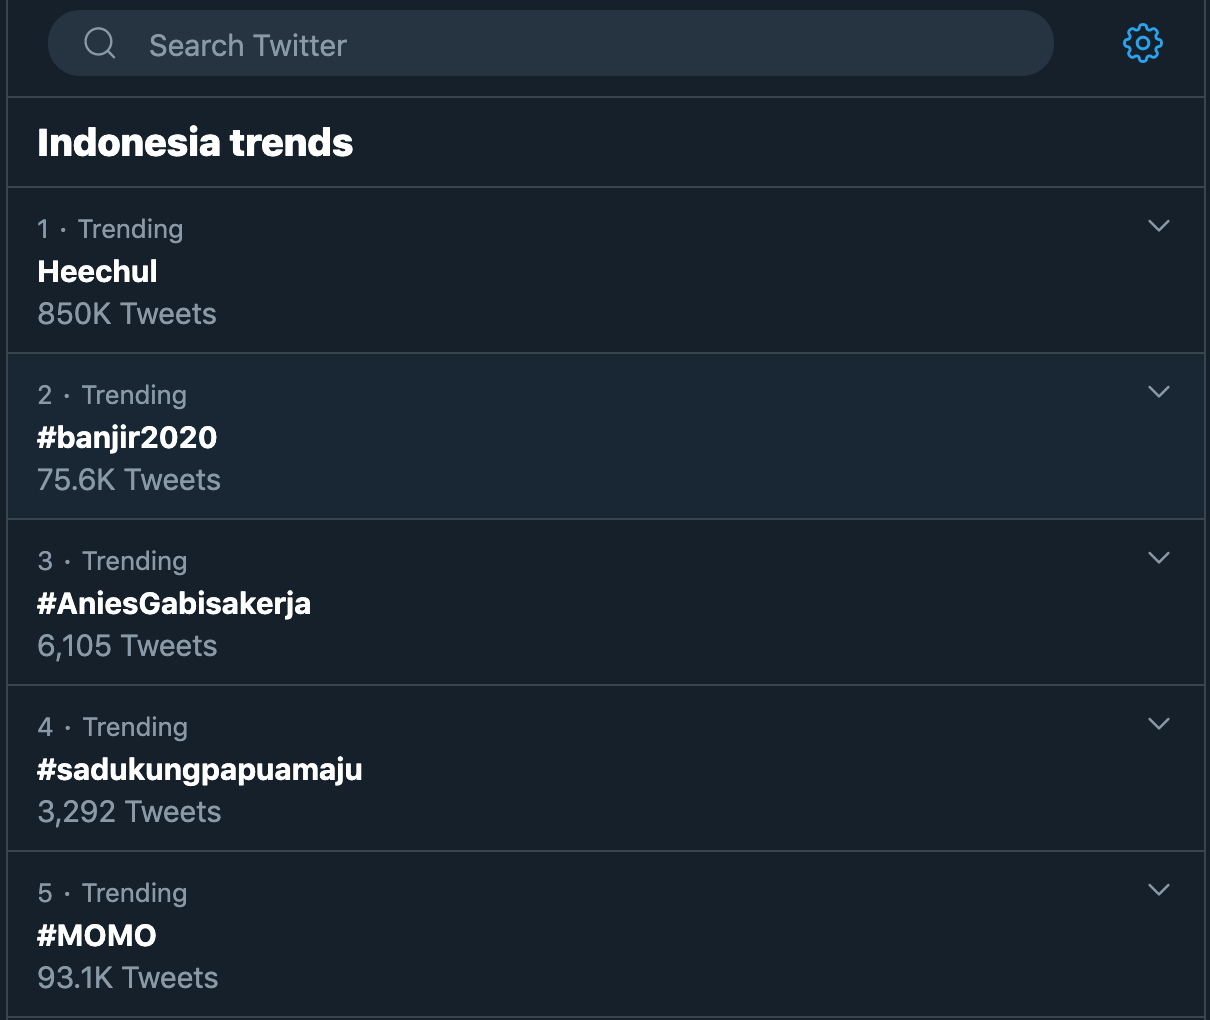This screenshot has height=1020, width=1210.
Task: Click the magnifying glass search icon
Action: [x=100, y=43]
